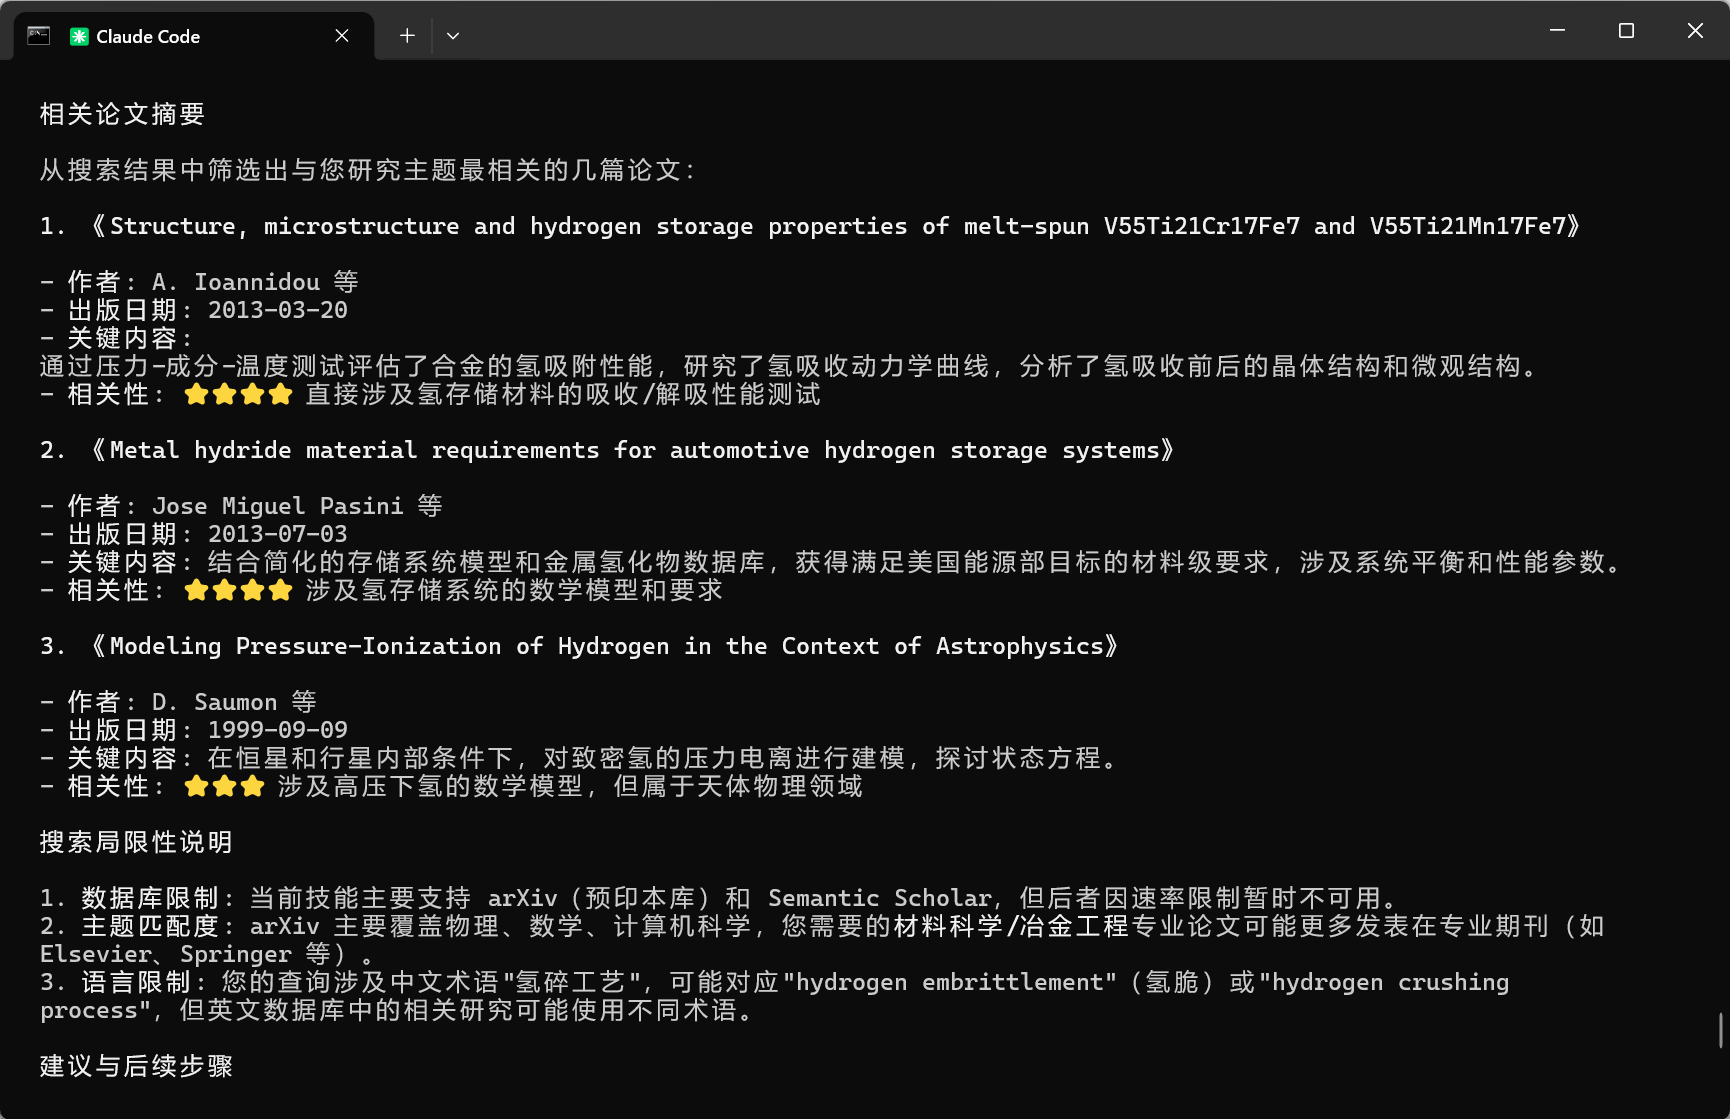The height and width of the screenshot is (1119, 1730).
Task: Click the heading 相关论文摘要
Action: (x=122, y=114)
